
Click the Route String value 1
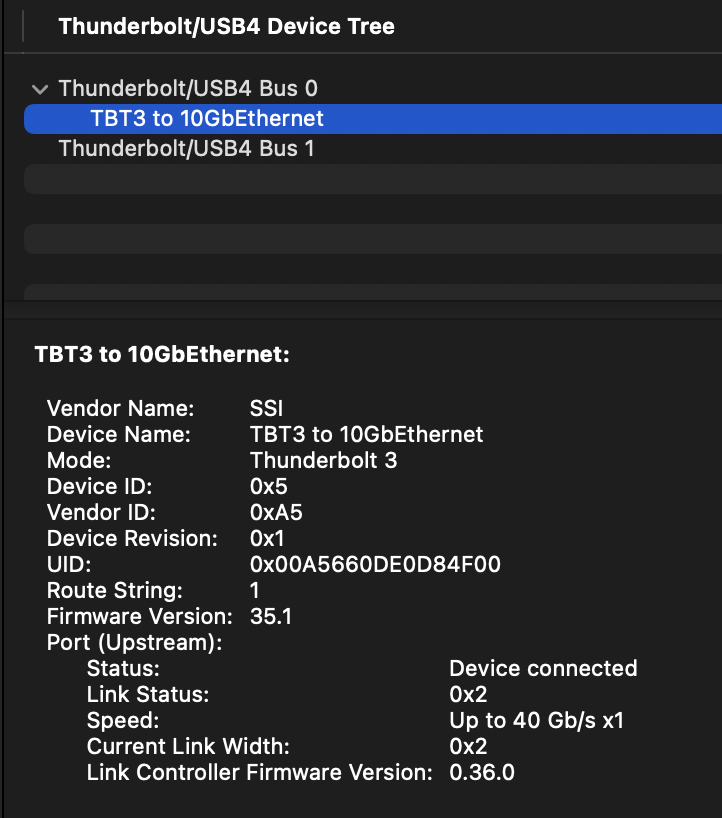point(255,591)
